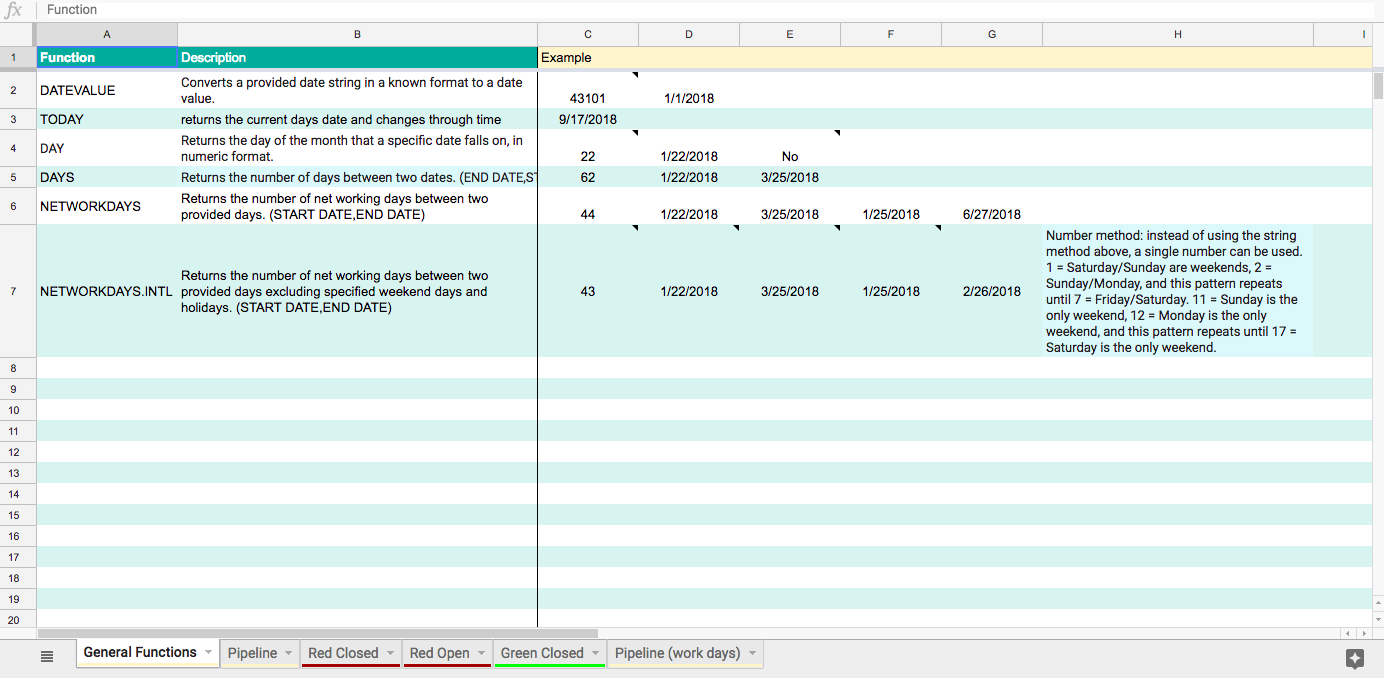Open the Red Open tab dropdown arrow
The height and width of the screenshot is (678, 1384).
point(480,653)
